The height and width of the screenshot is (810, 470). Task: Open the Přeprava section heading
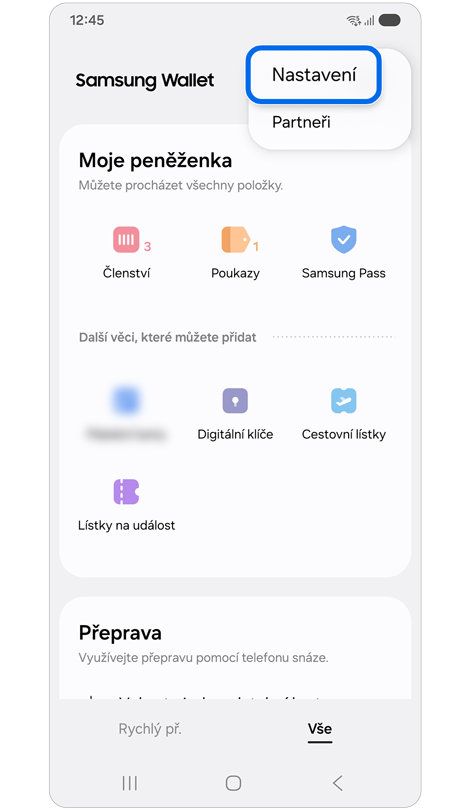(x=120, y=633)
